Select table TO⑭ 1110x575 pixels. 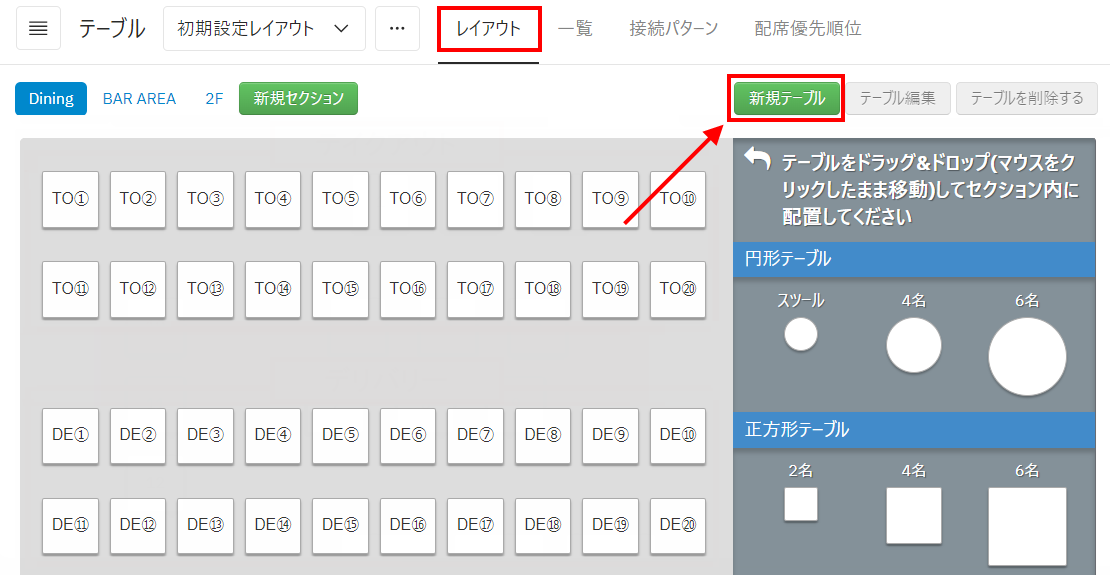coord(273,290)
